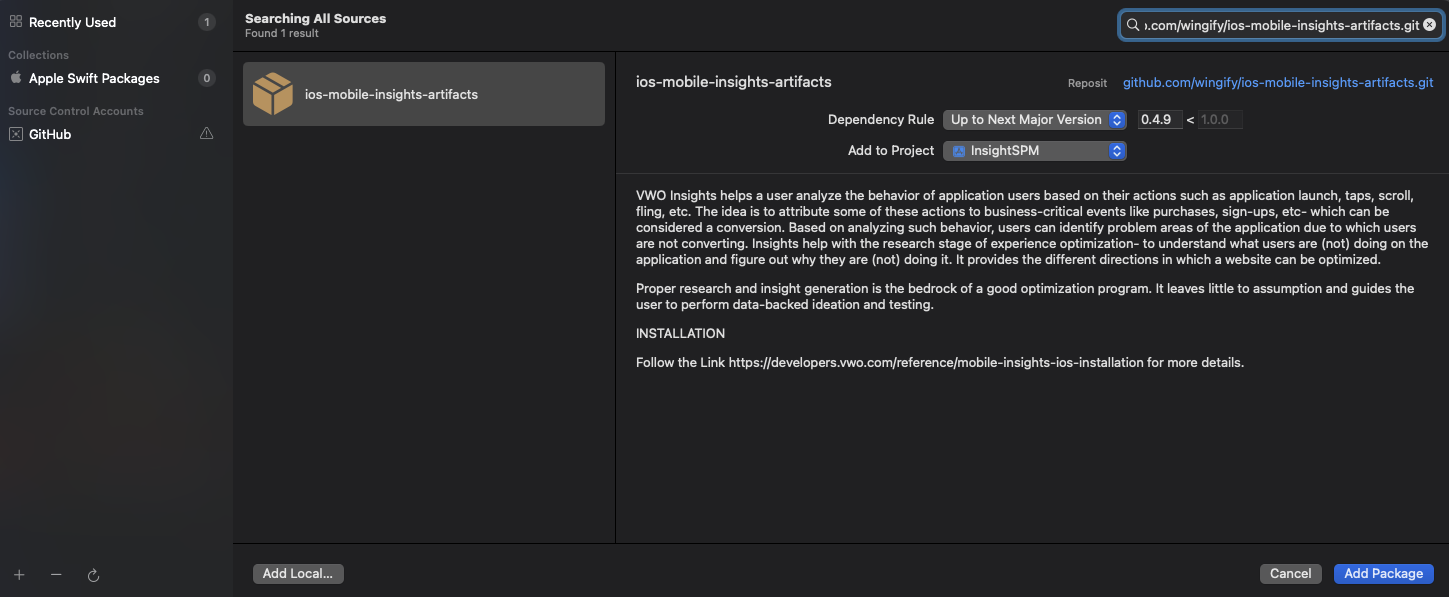
Task: Click the Dependency Rule label
Action: click(x=881, y=120)
